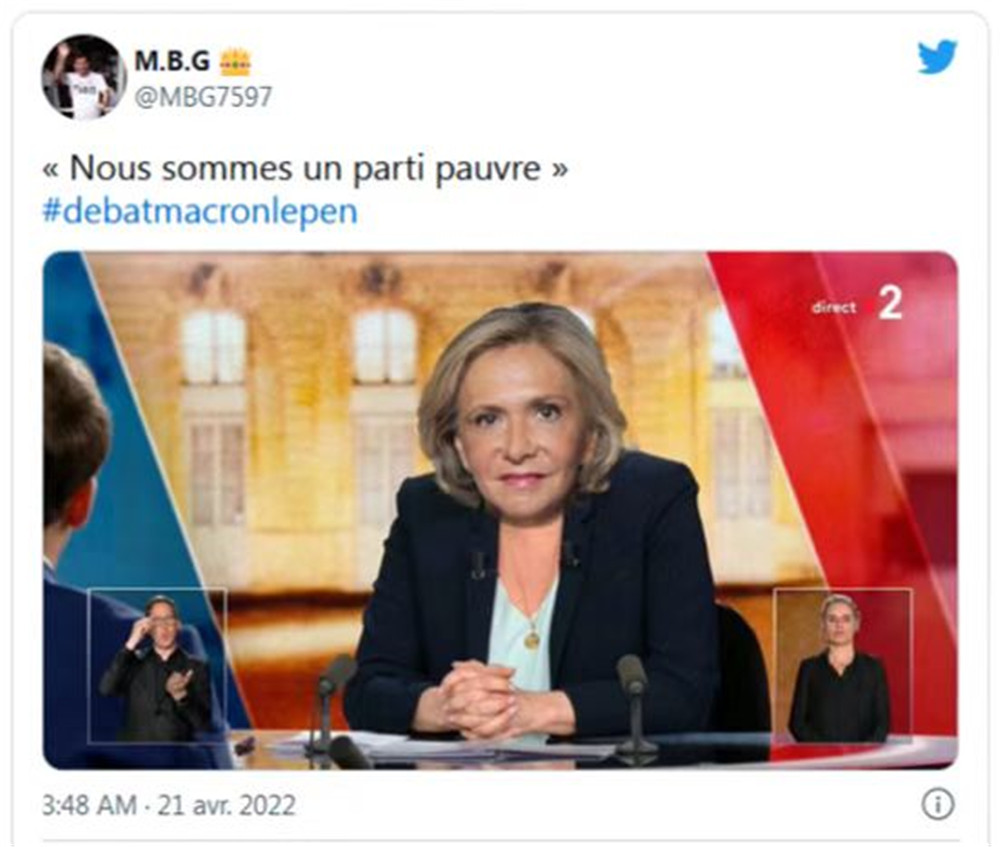Open the M.B.G display name
The width and height of the screenshot is (1000, 847).
172,61
